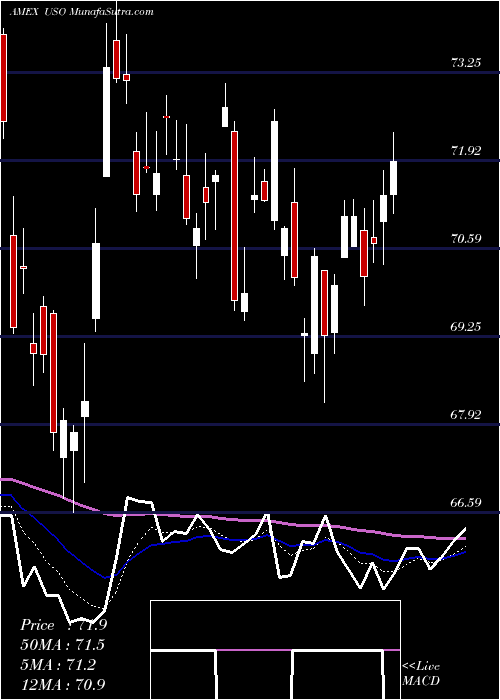Click the 69.25 price axis label
Viewport: 500px width, 700px height.
click(466, 327)
